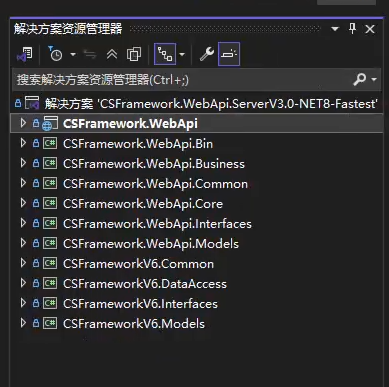Click C# icon of CSFrameworkV6.Models
This screenshot has height=387, width=389.
coord(50,323)
